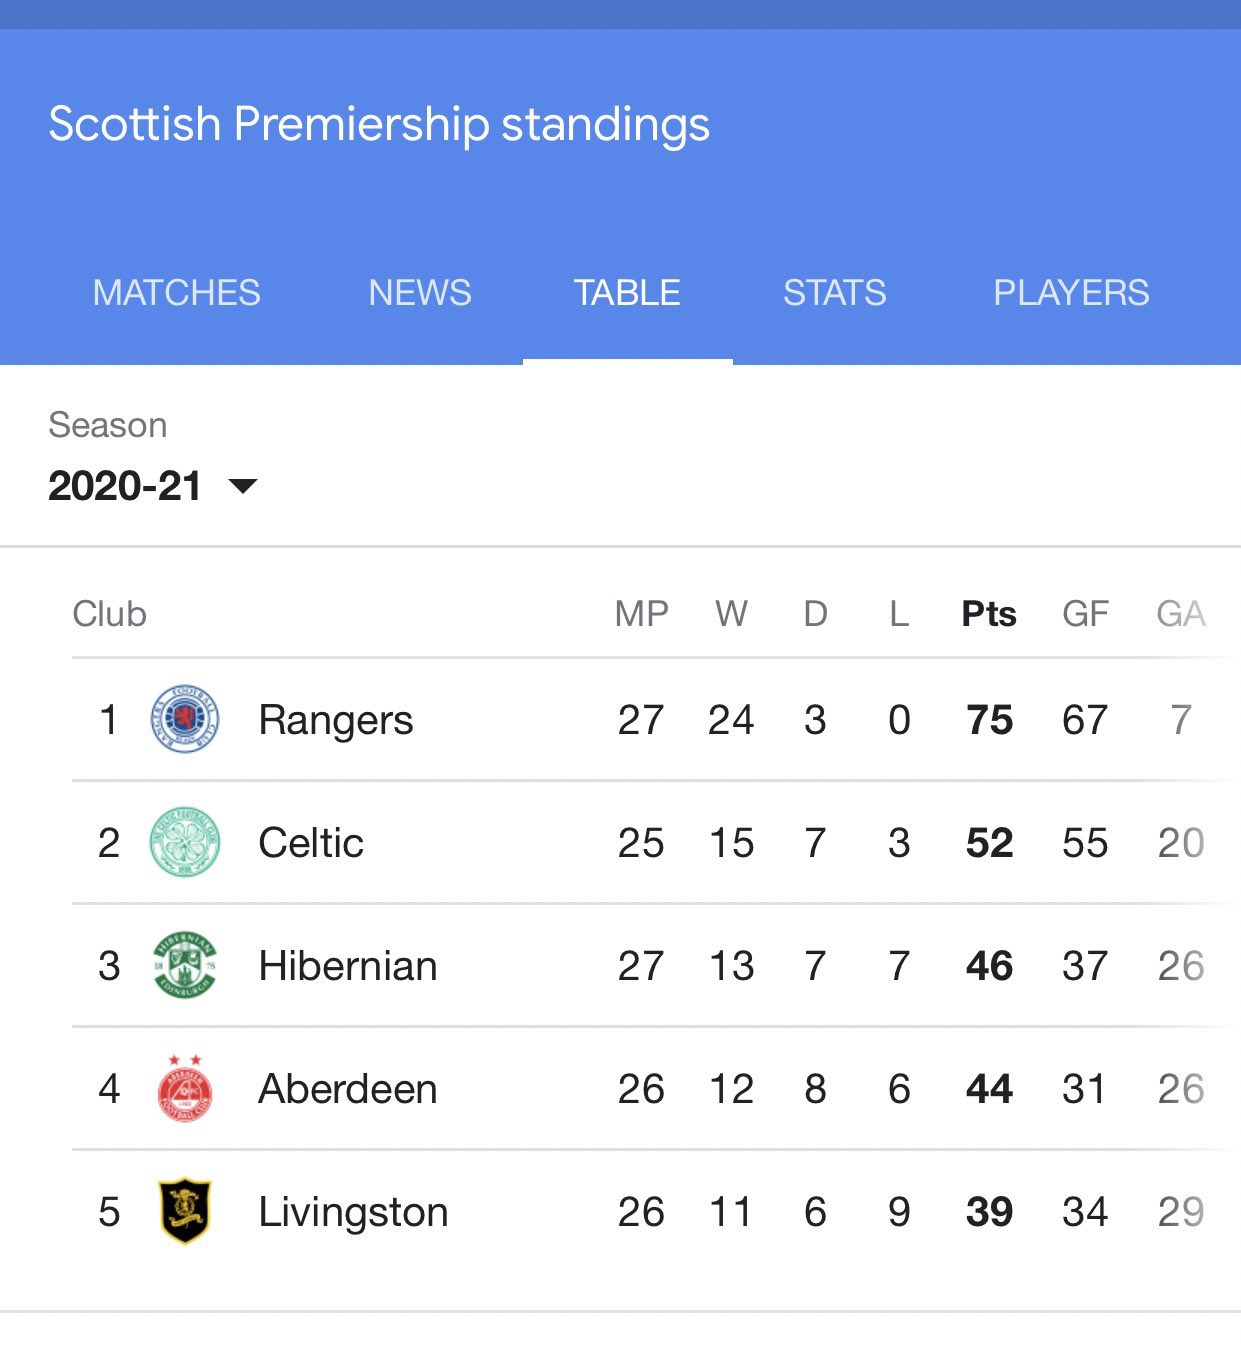This screenshot has width=1241, height=1360.
Task: Click the dropdown arrow beside 2020-21
Action: click(243, 487)
